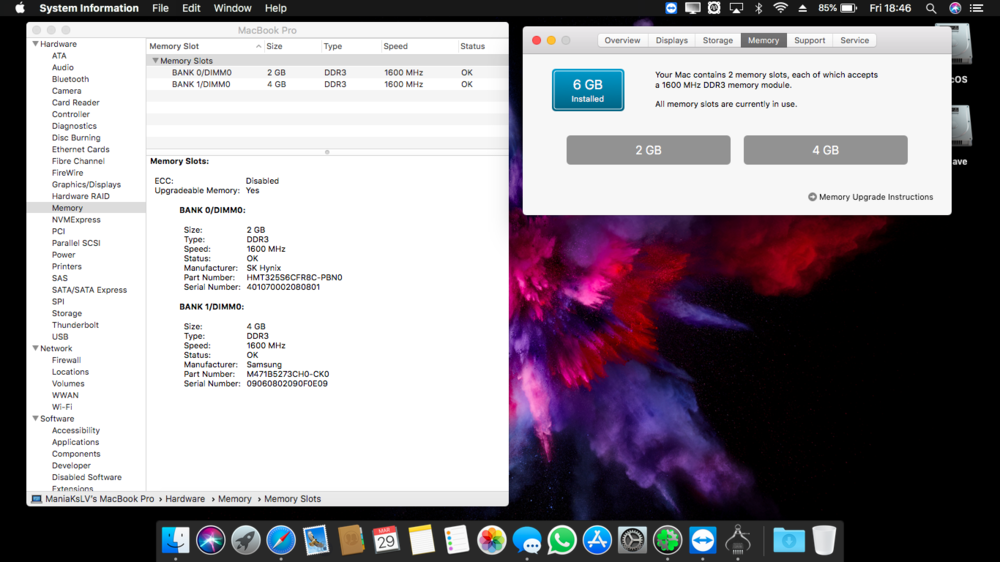Select NVMExpress in sidebar
Viewport: 1000px width, 562px height.
(x=76, y=219)
